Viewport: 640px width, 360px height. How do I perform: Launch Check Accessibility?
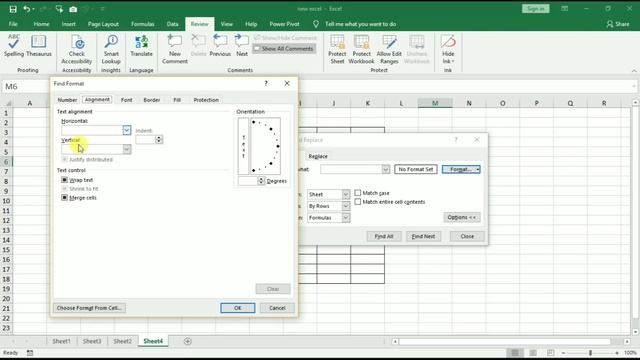(x=77, y=49)
